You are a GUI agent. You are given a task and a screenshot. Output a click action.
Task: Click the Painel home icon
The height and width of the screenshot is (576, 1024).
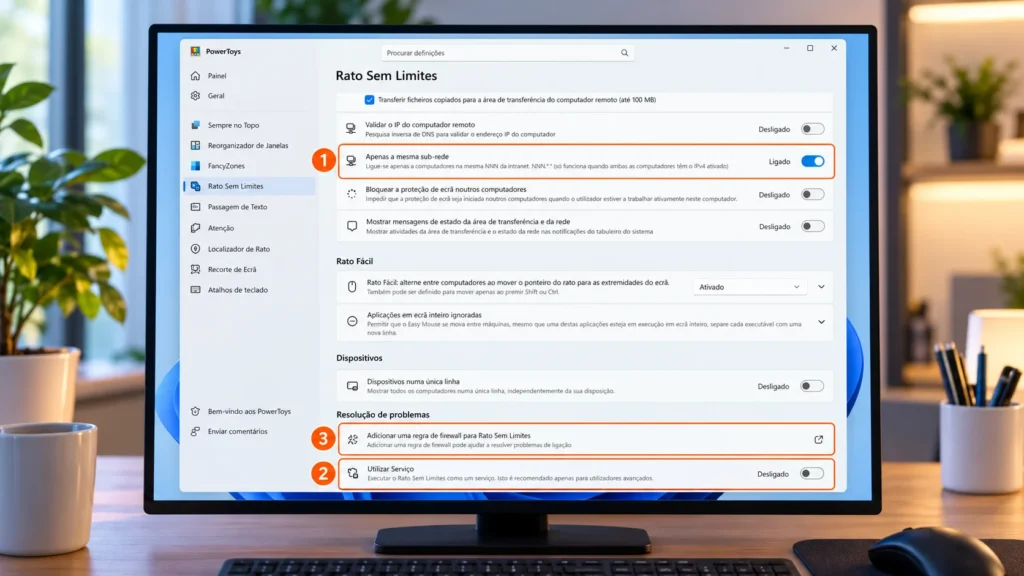[x=195, y=76]
